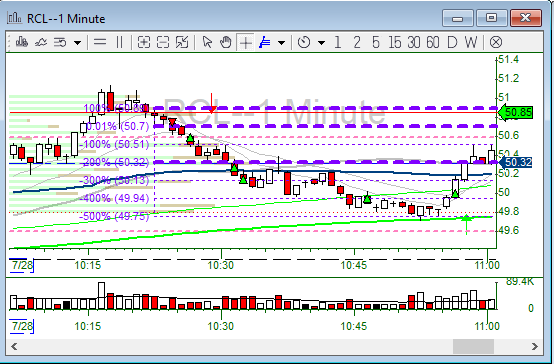Click the scrollbar right arrow
This screenshot has height=364, width=554.
point(535,346)
